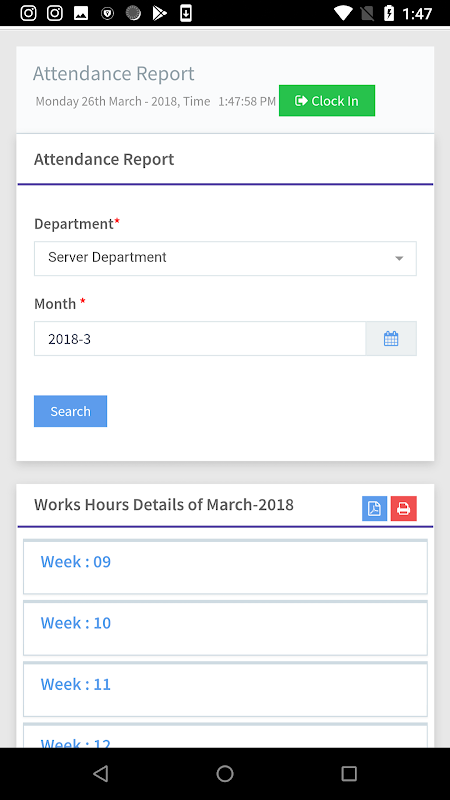Tap the download notification icon in status bar
The height and width of the screenshot is (800, 450).
point(186,13)
